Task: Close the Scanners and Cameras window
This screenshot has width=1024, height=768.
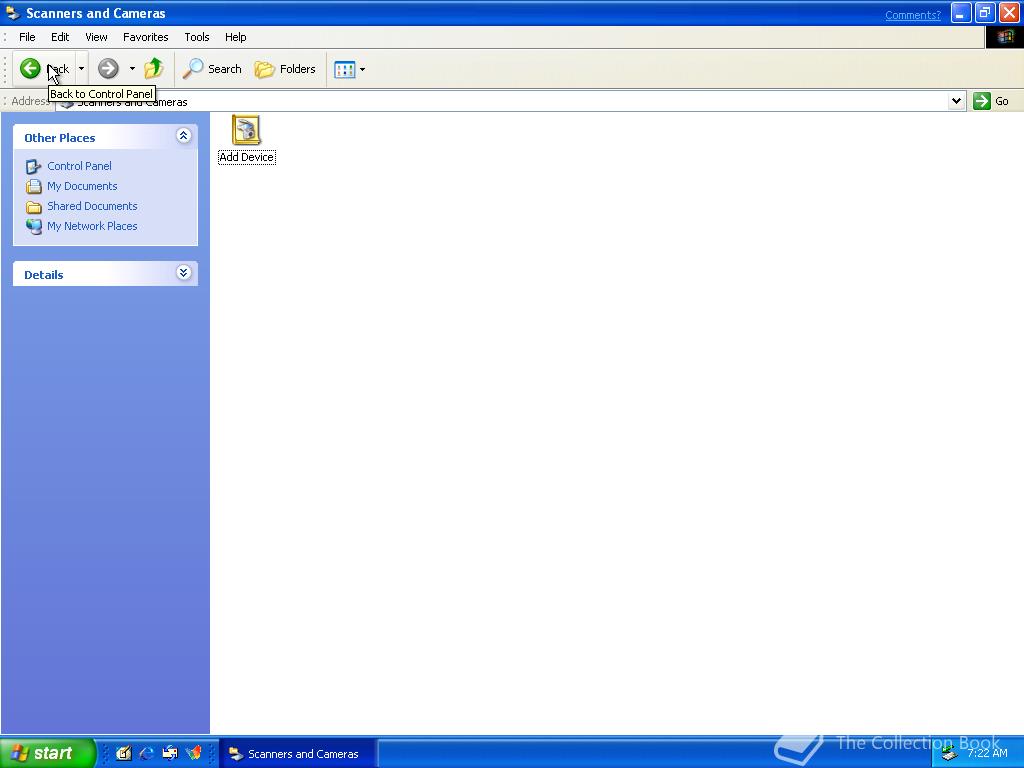Action: pyautogui.click(x=1009, y=13)
